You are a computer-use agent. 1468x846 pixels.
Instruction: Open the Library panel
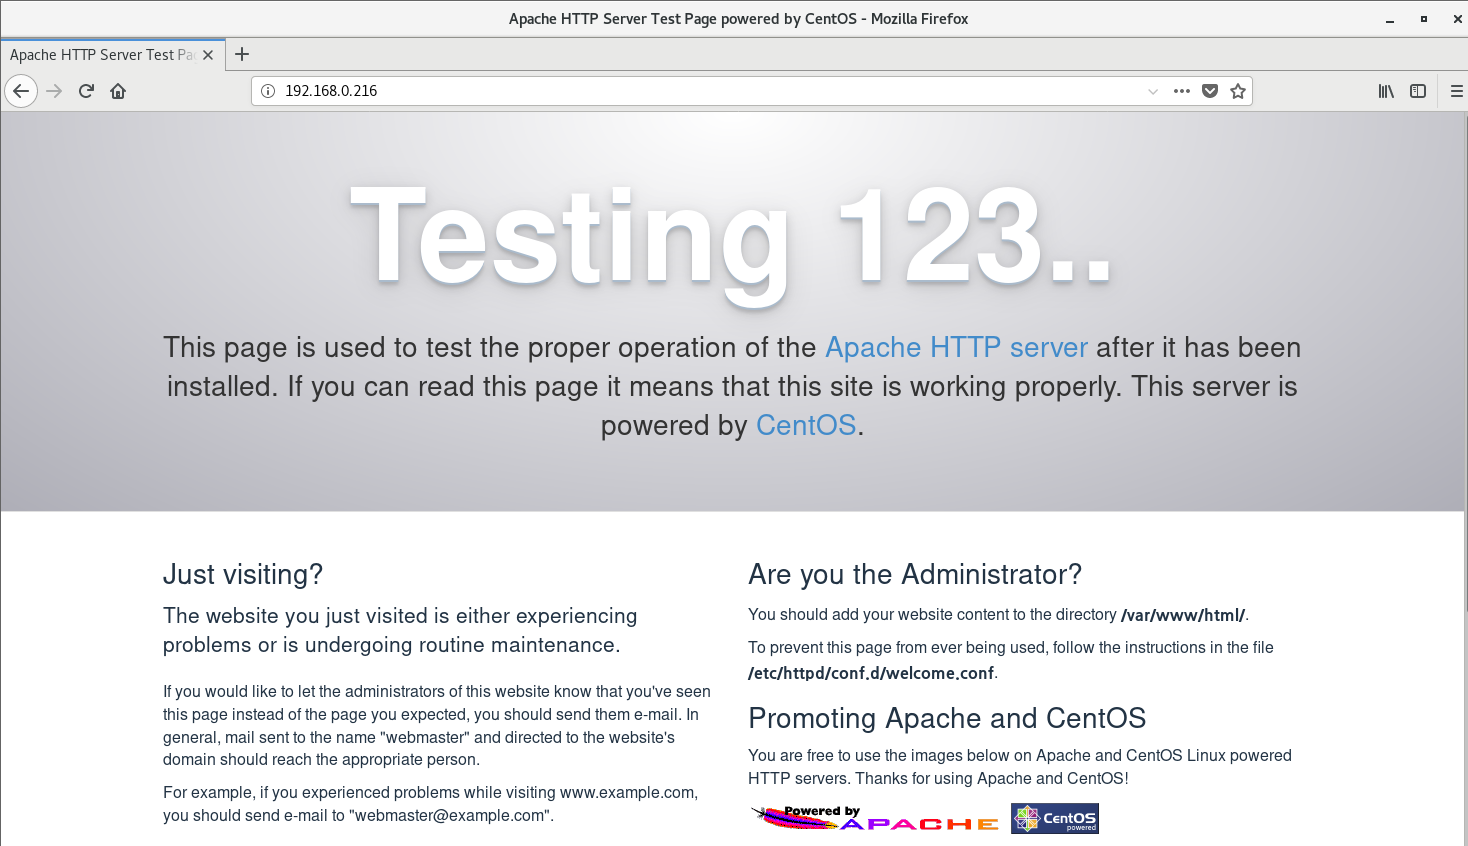tap(1386, 91)
